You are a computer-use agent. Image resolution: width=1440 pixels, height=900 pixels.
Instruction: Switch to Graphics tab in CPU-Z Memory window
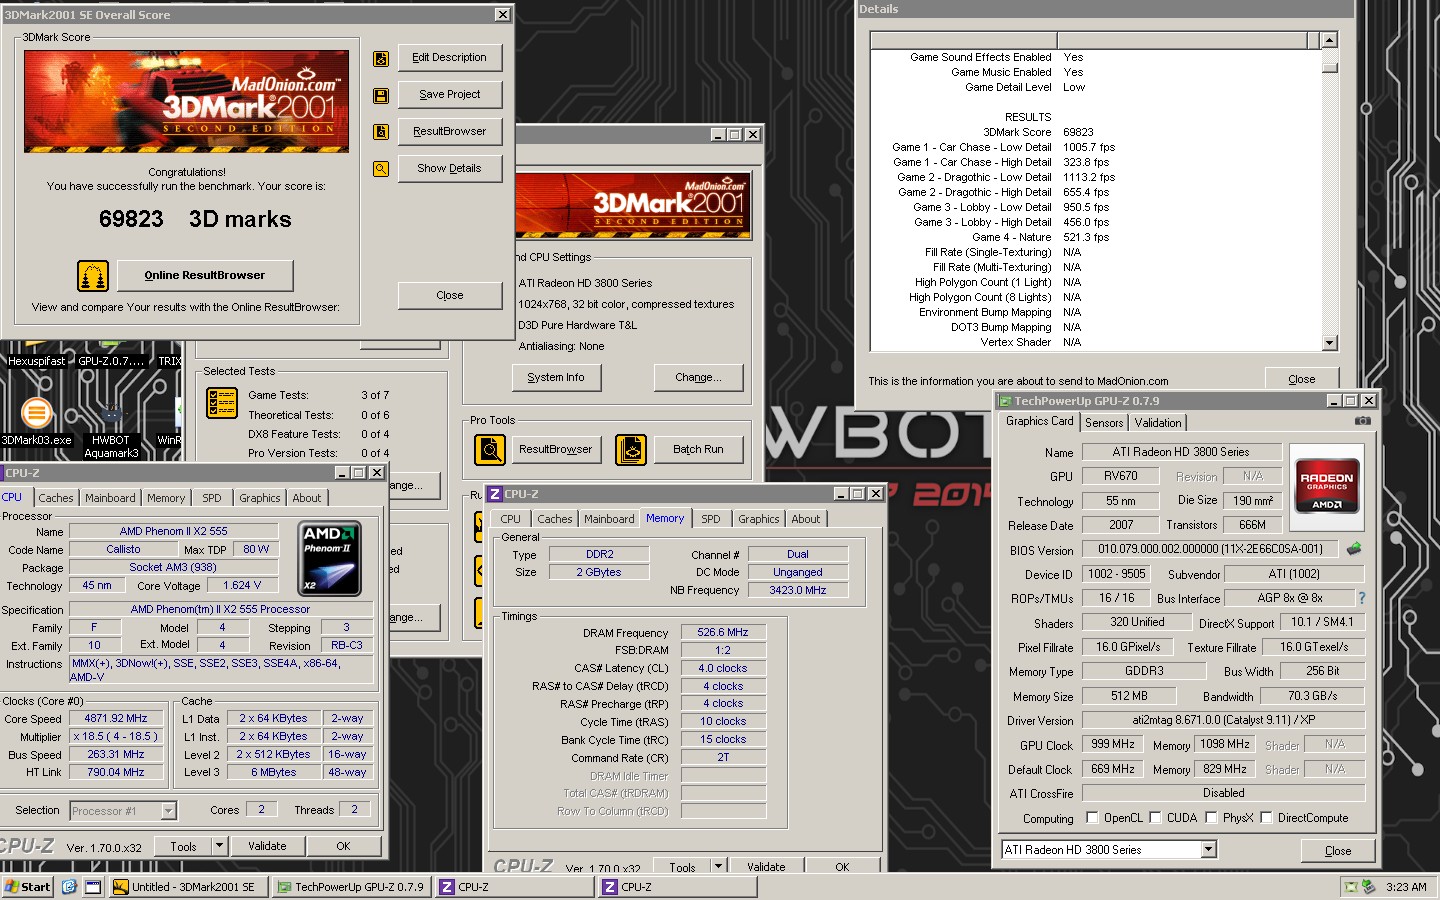click(x=759, y=519)
